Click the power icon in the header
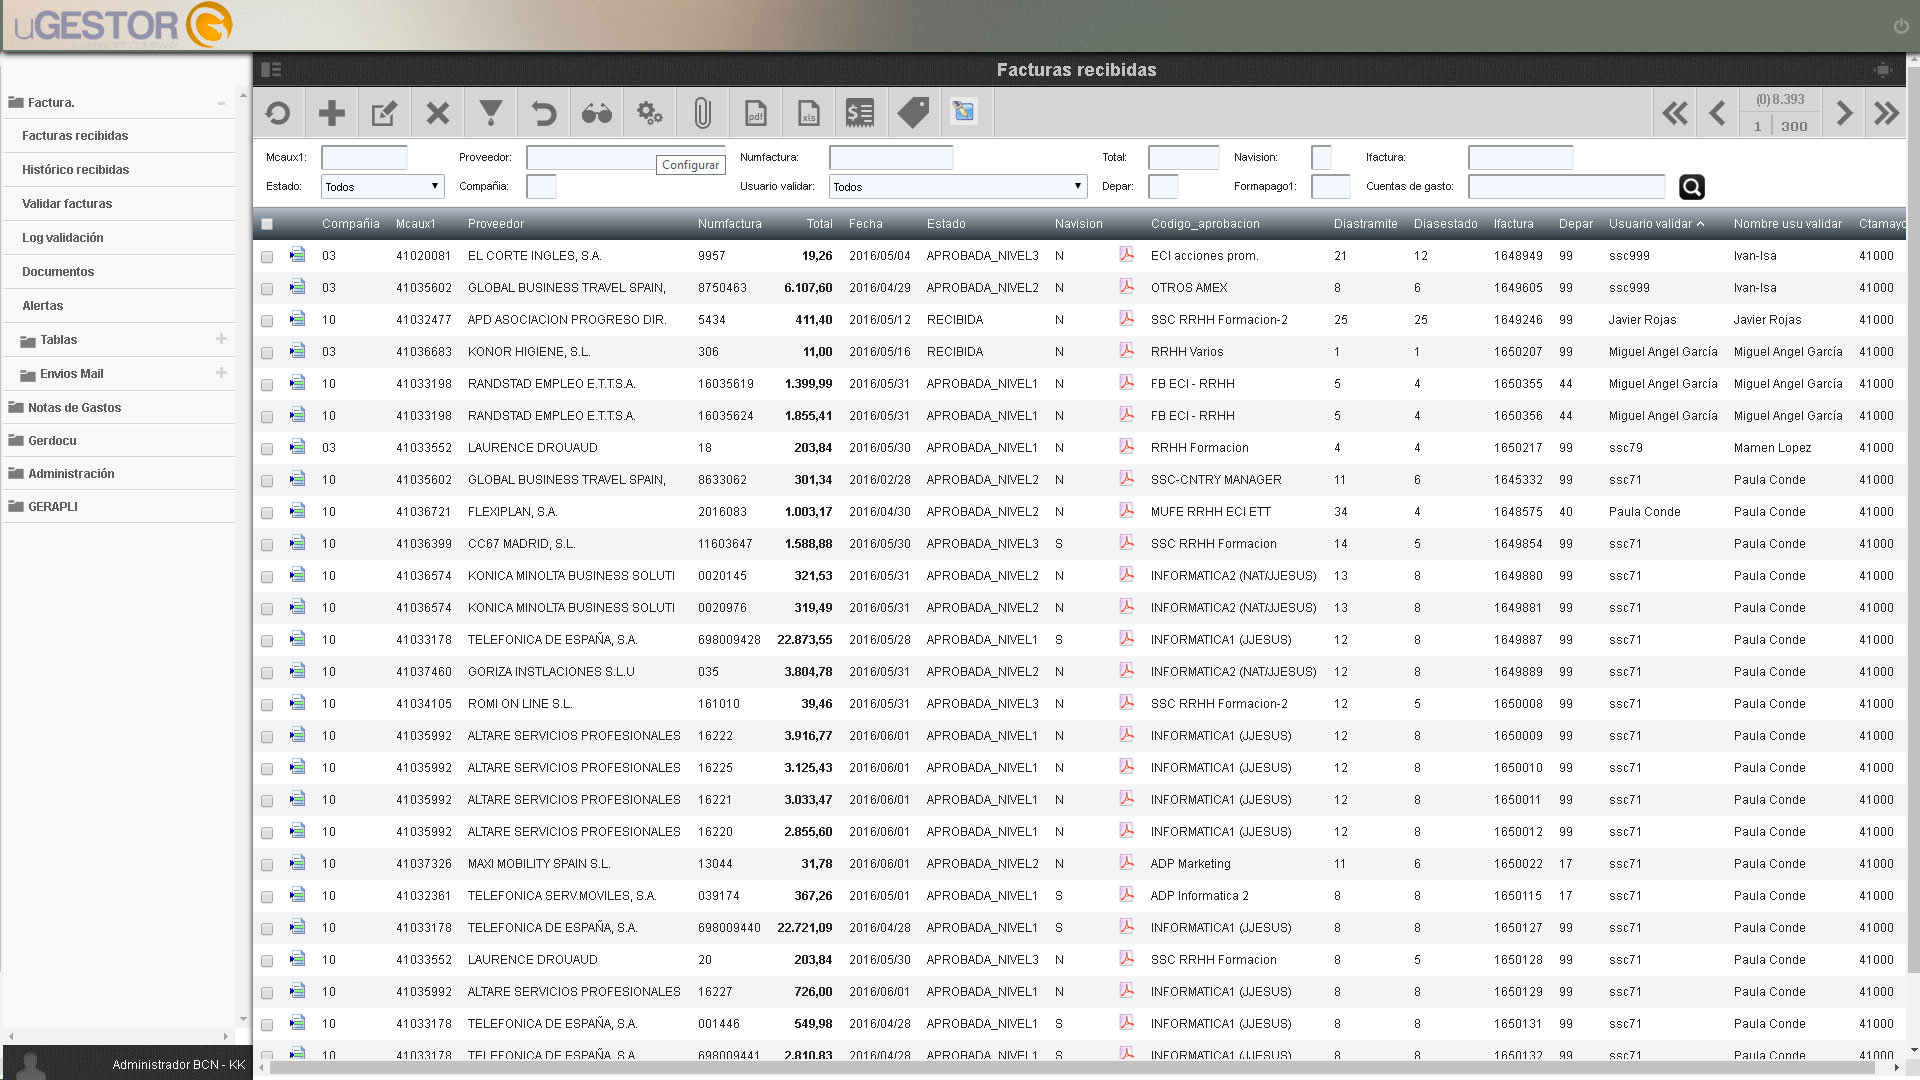This screenshot has height=1080, width=1920. (x=1901, y=26)
